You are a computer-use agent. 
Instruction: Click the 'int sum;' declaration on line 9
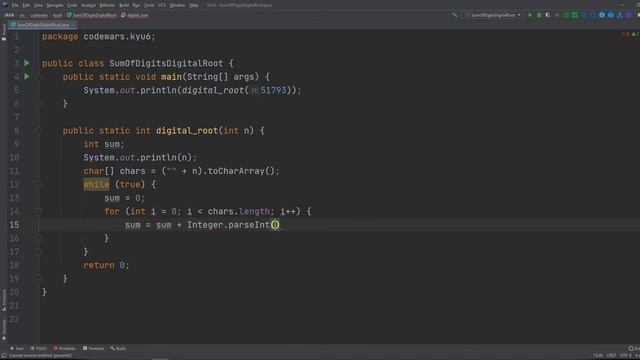point(104,144)
